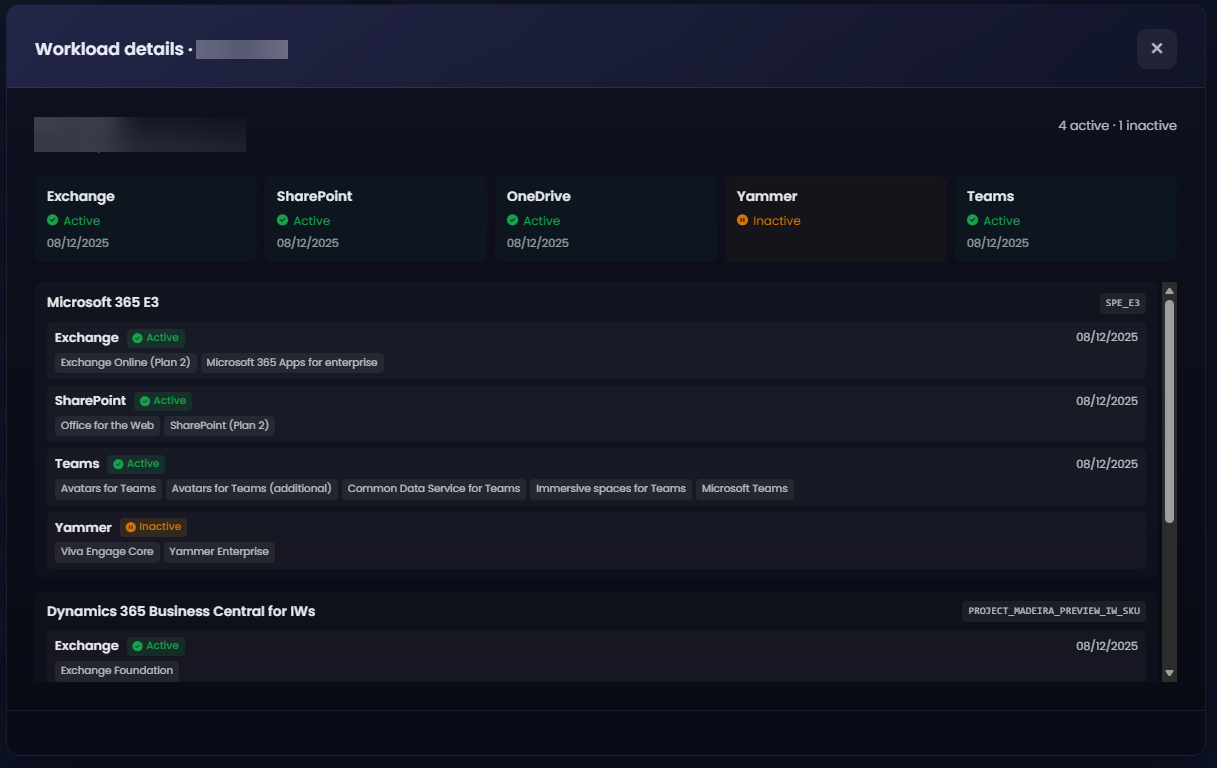Click the scrollbar up arrow
Viewport: 1217px width, 768px height.
(x=1169, y=291)
